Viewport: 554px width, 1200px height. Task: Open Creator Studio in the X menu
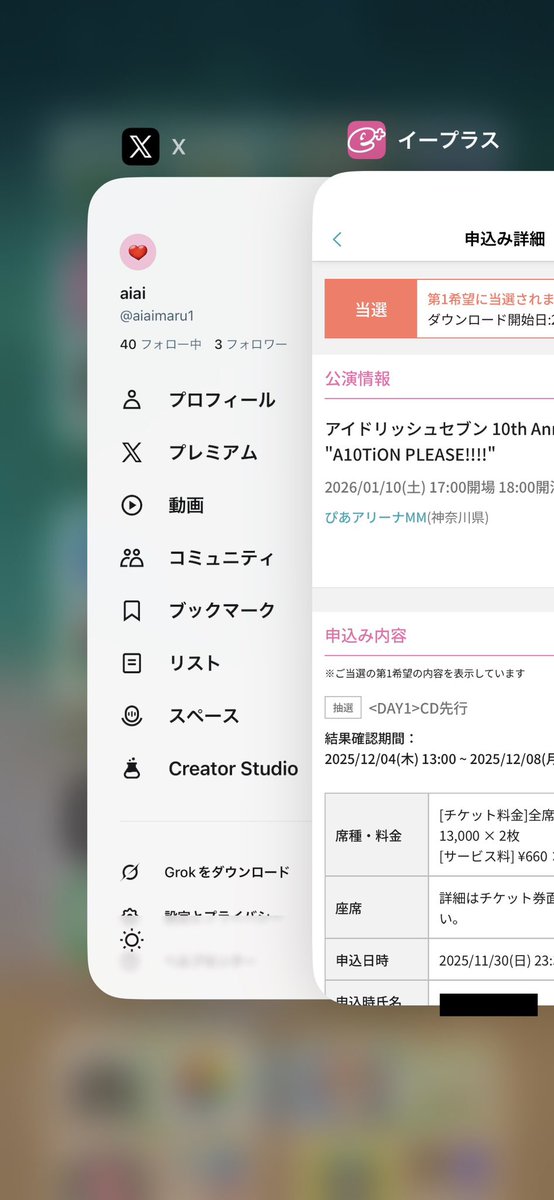pyautogui.click(x=233, y=769)
